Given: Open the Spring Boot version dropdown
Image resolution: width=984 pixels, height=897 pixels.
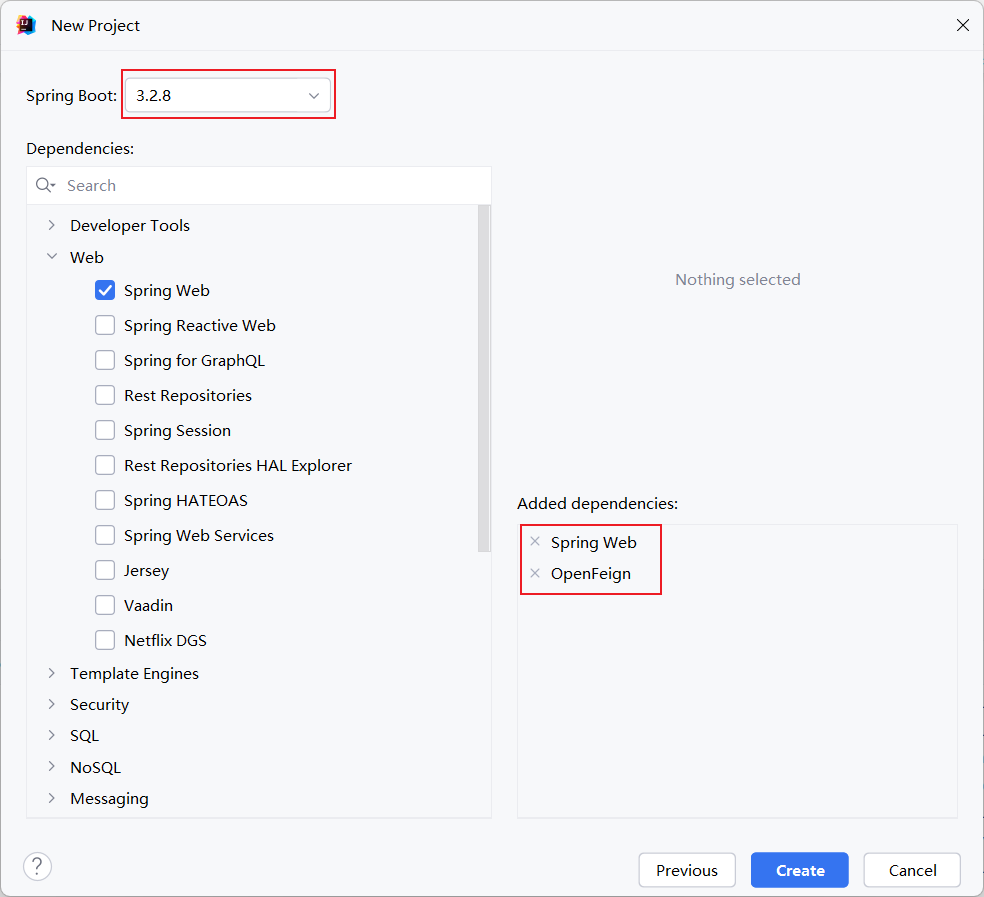Looking at the screenshot, I should click(228, 95).
